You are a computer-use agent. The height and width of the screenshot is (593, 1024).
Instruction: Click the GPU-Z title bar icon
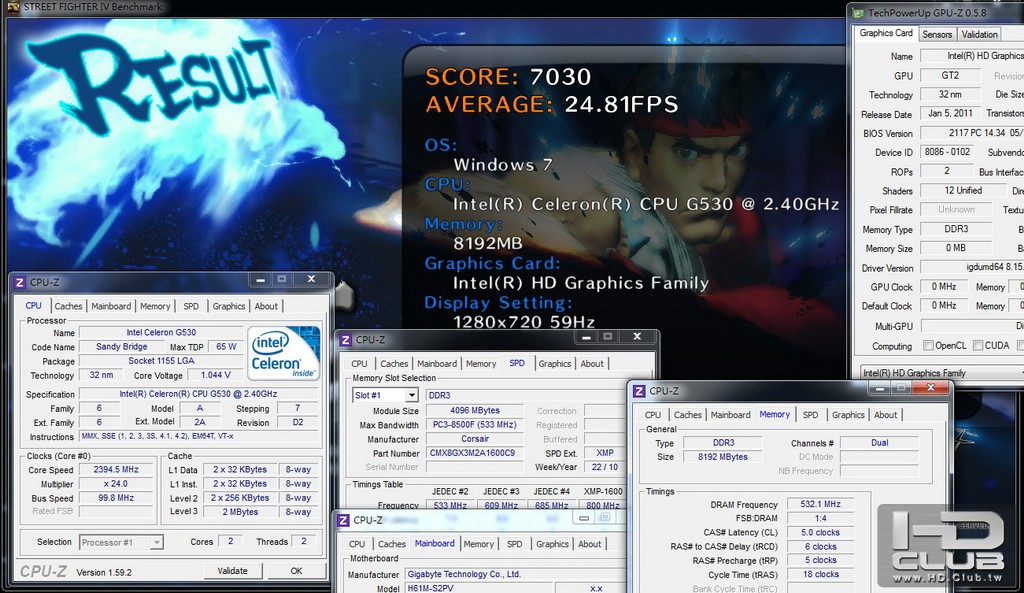857,12
